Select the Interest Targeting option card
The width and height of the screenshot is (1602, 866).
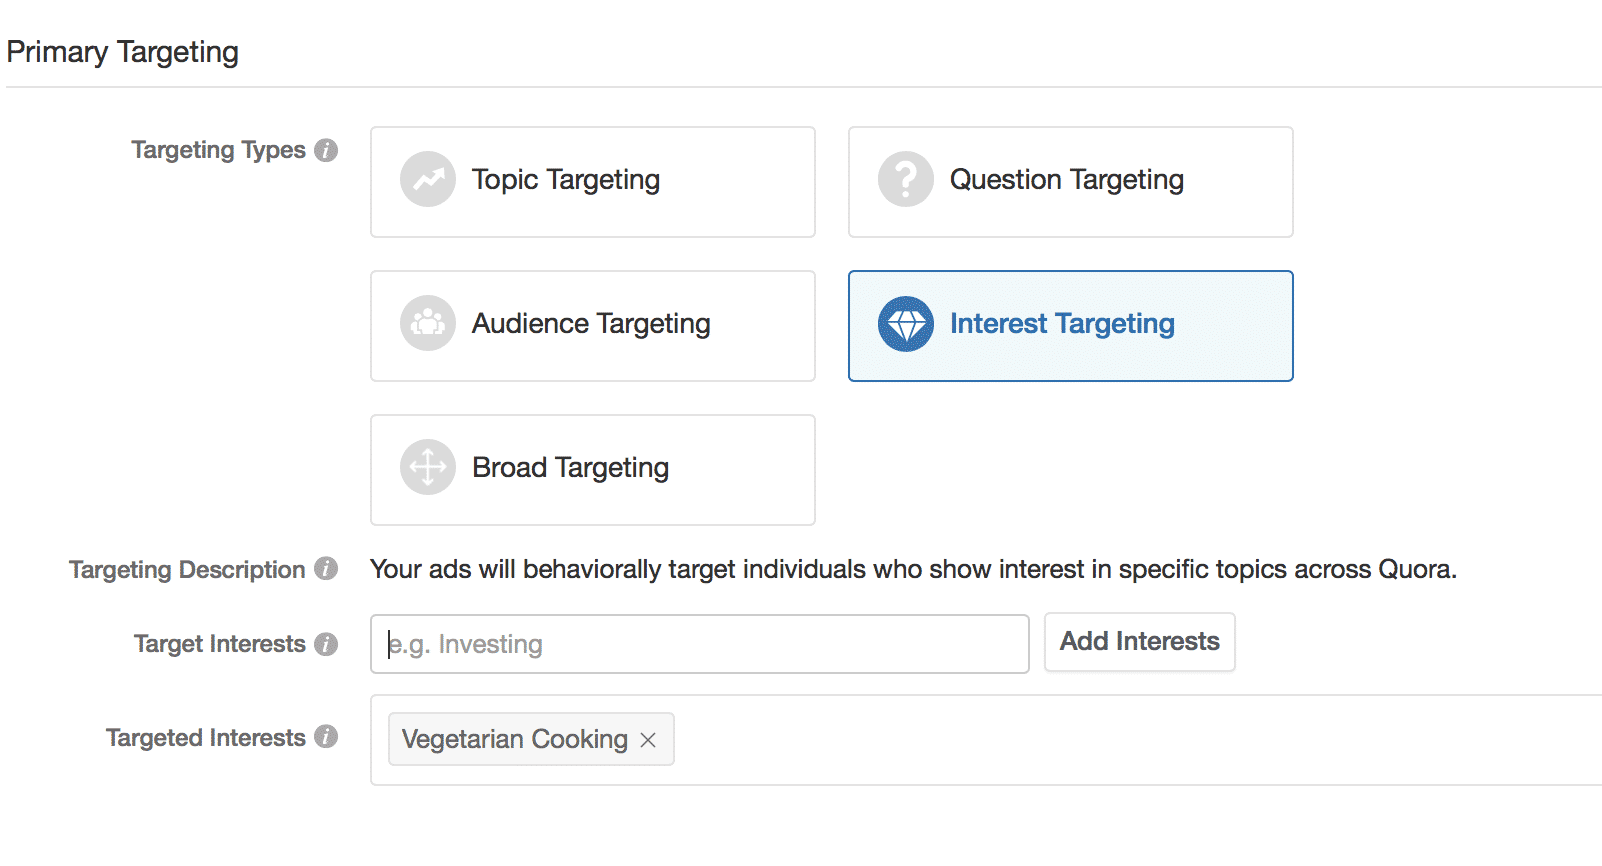coord(1071,326)
